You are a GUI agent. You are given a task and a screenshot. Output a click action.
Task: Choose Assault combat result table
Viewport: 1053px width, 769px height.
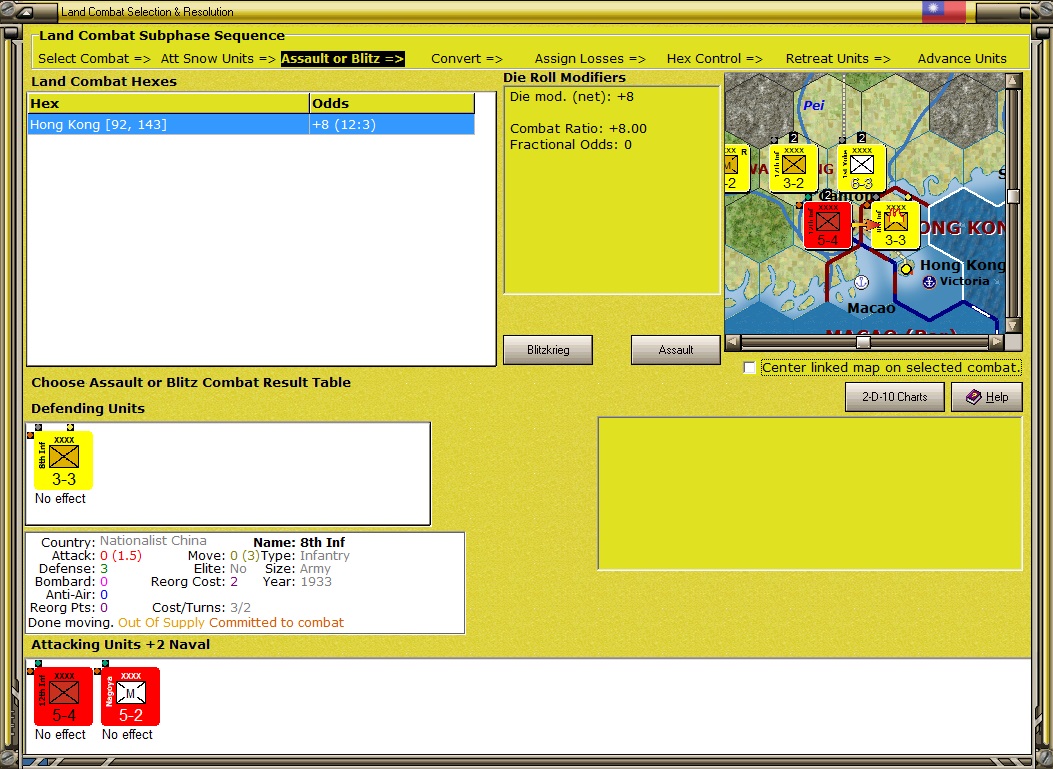[676, 350]
